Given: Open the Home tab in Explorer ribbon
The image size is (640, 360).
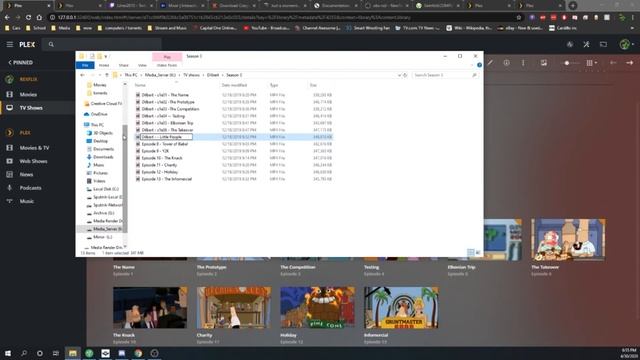Looking at the screenshot, I should pos(104,65).
